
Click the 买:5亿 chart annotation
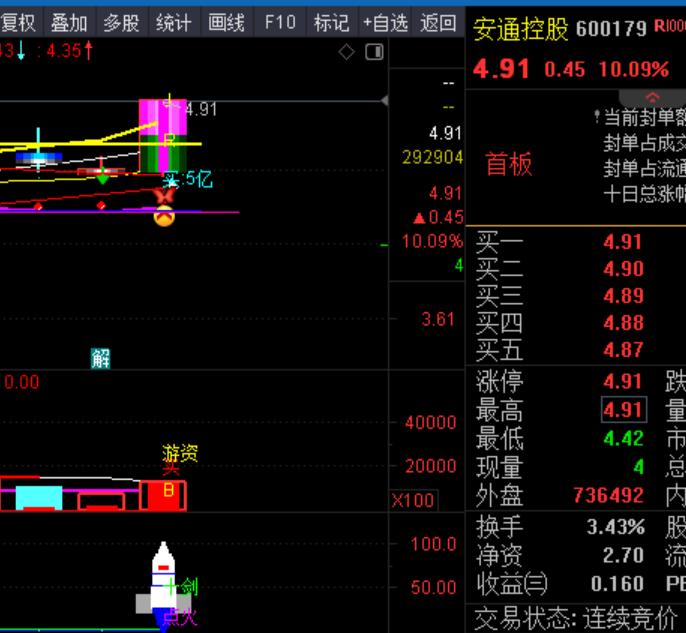pos(188,179)
